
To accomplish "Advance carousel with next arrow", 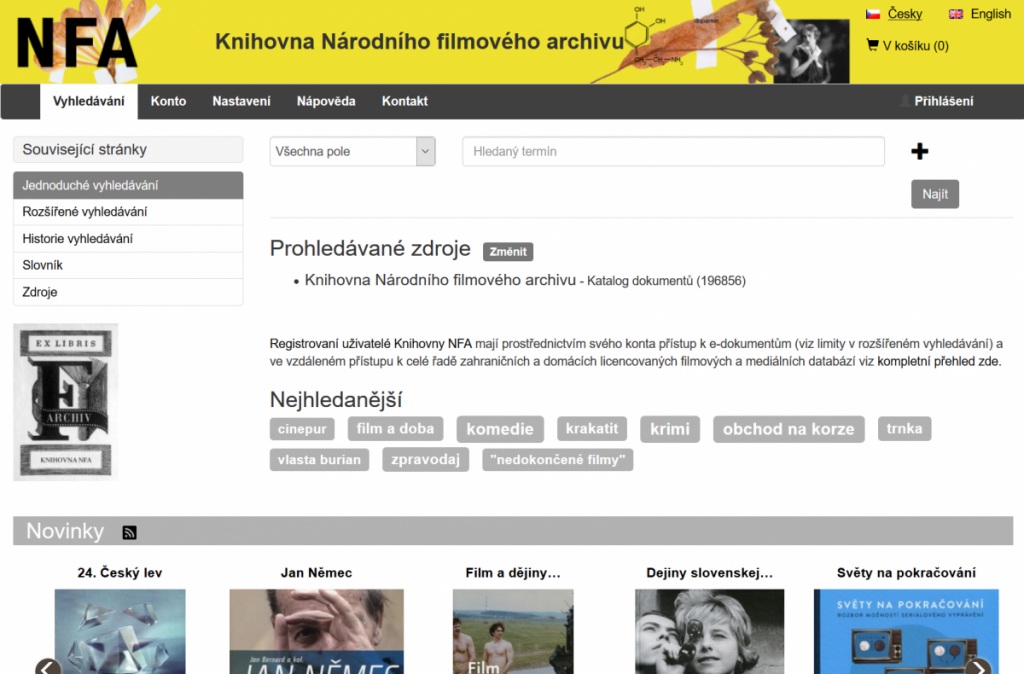I will 979,667.
